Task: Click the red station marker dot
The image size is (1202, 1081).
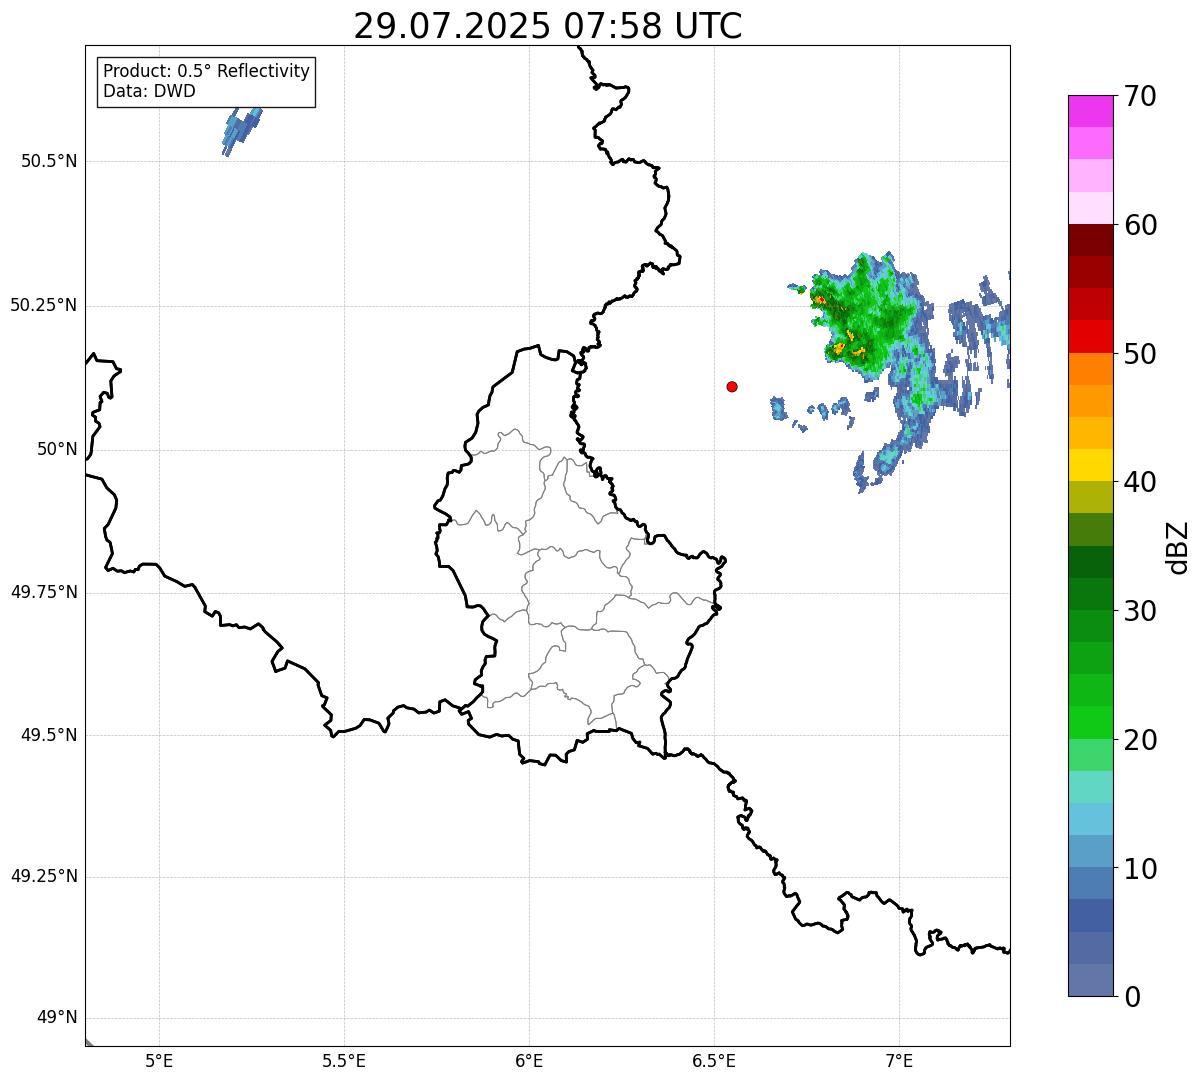Action: click(x=732, y=386)
